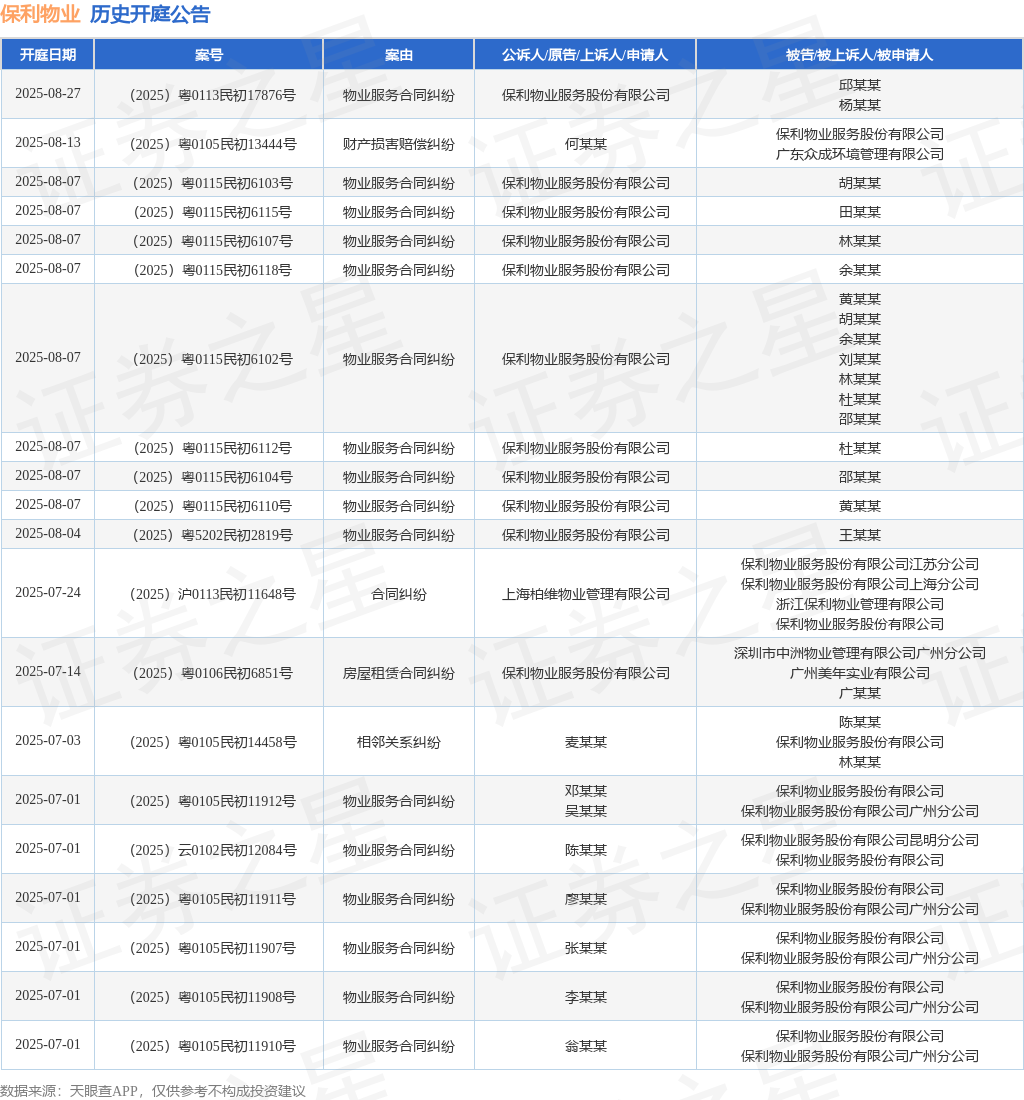Screen dimensions: 1024x1100
Task: Select the 案号 column header
Action: (x=209, y=55)
